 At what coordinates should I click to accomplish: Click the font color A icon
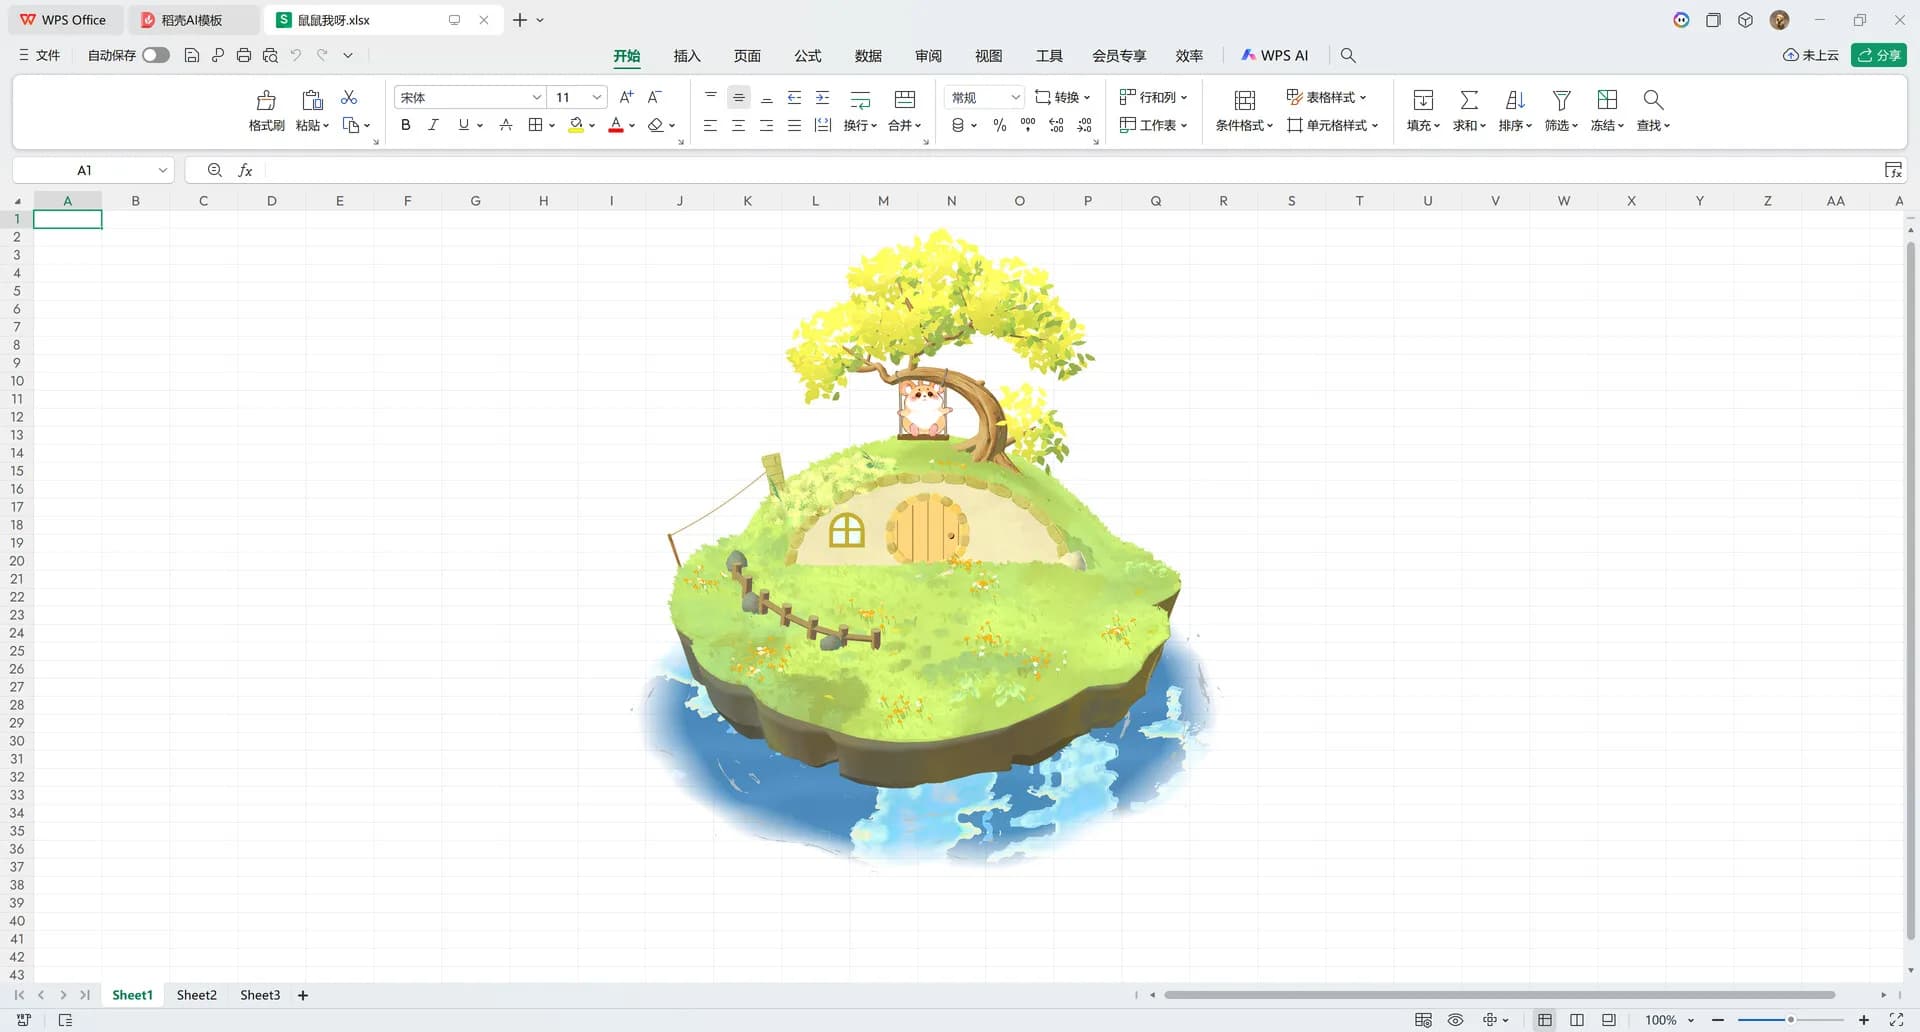616,125
